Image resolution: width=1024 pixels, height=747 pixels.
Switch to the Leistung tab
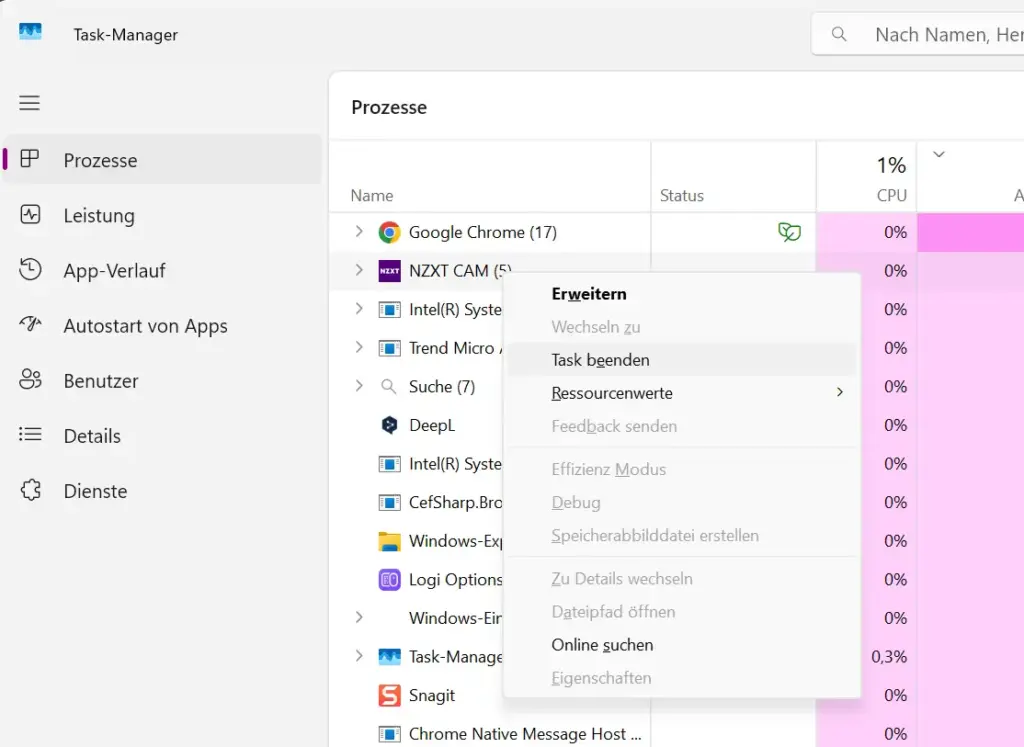(162, 215)
